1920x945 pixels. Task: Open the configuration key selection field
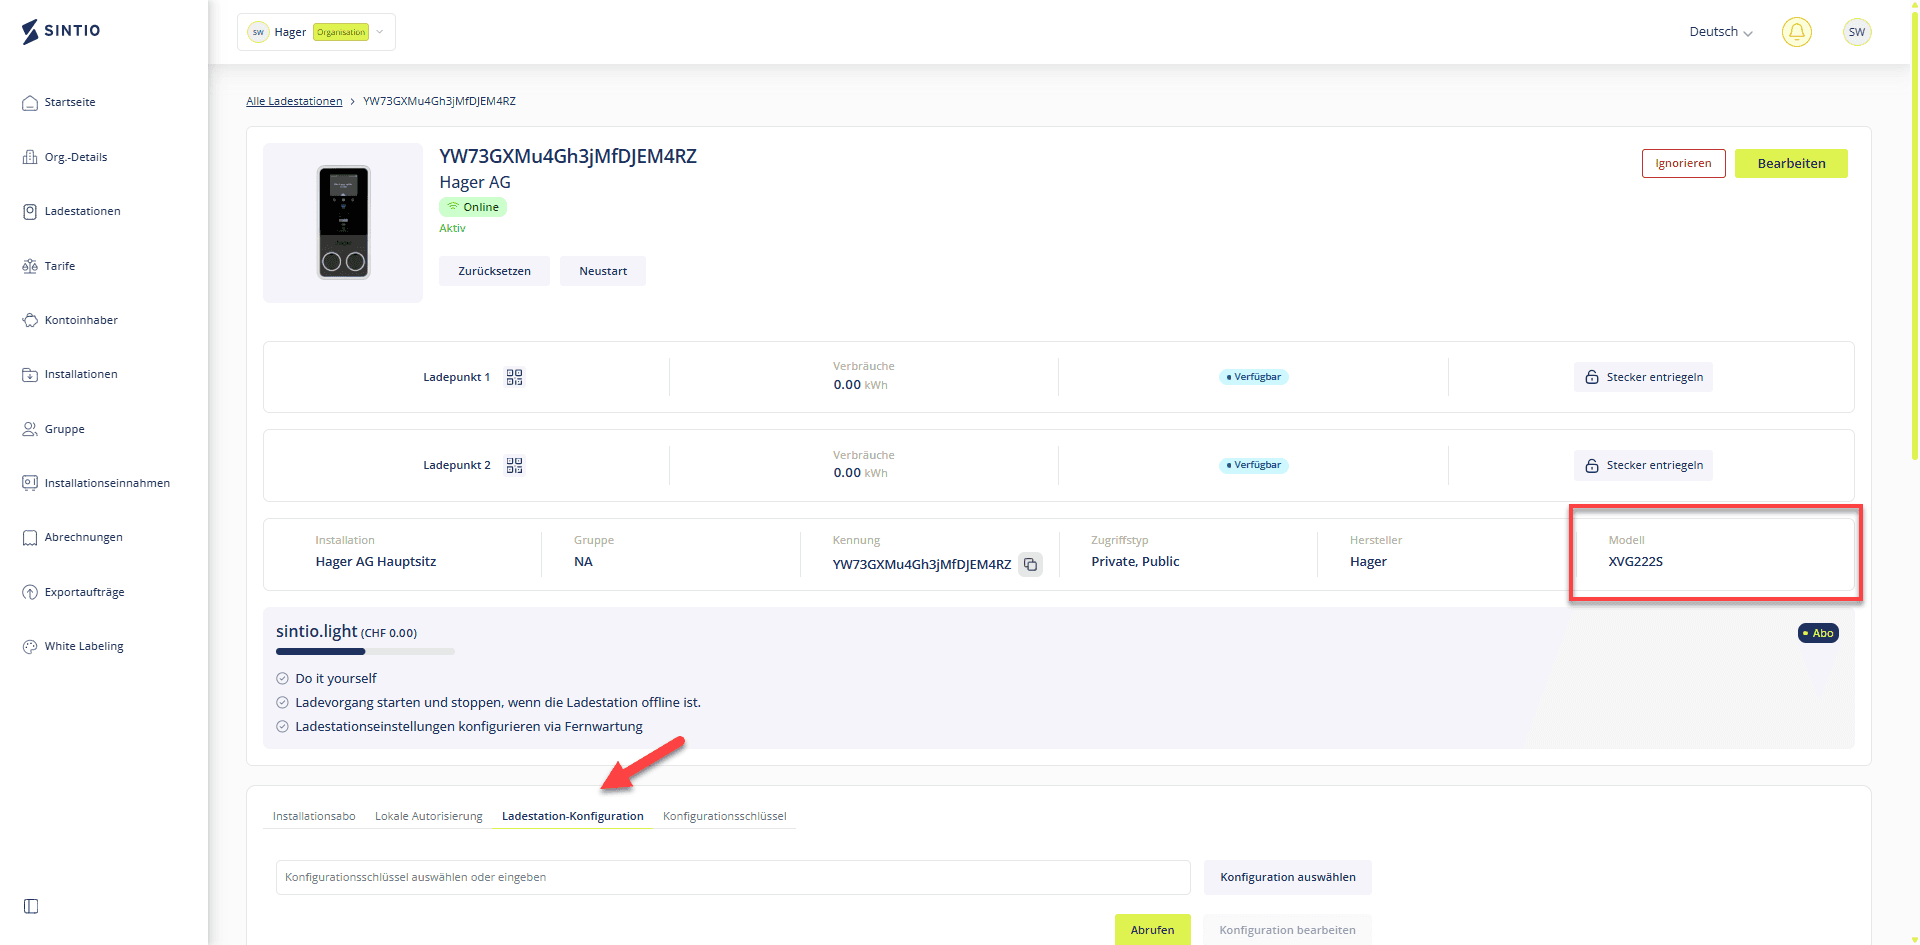pos(732,877)
